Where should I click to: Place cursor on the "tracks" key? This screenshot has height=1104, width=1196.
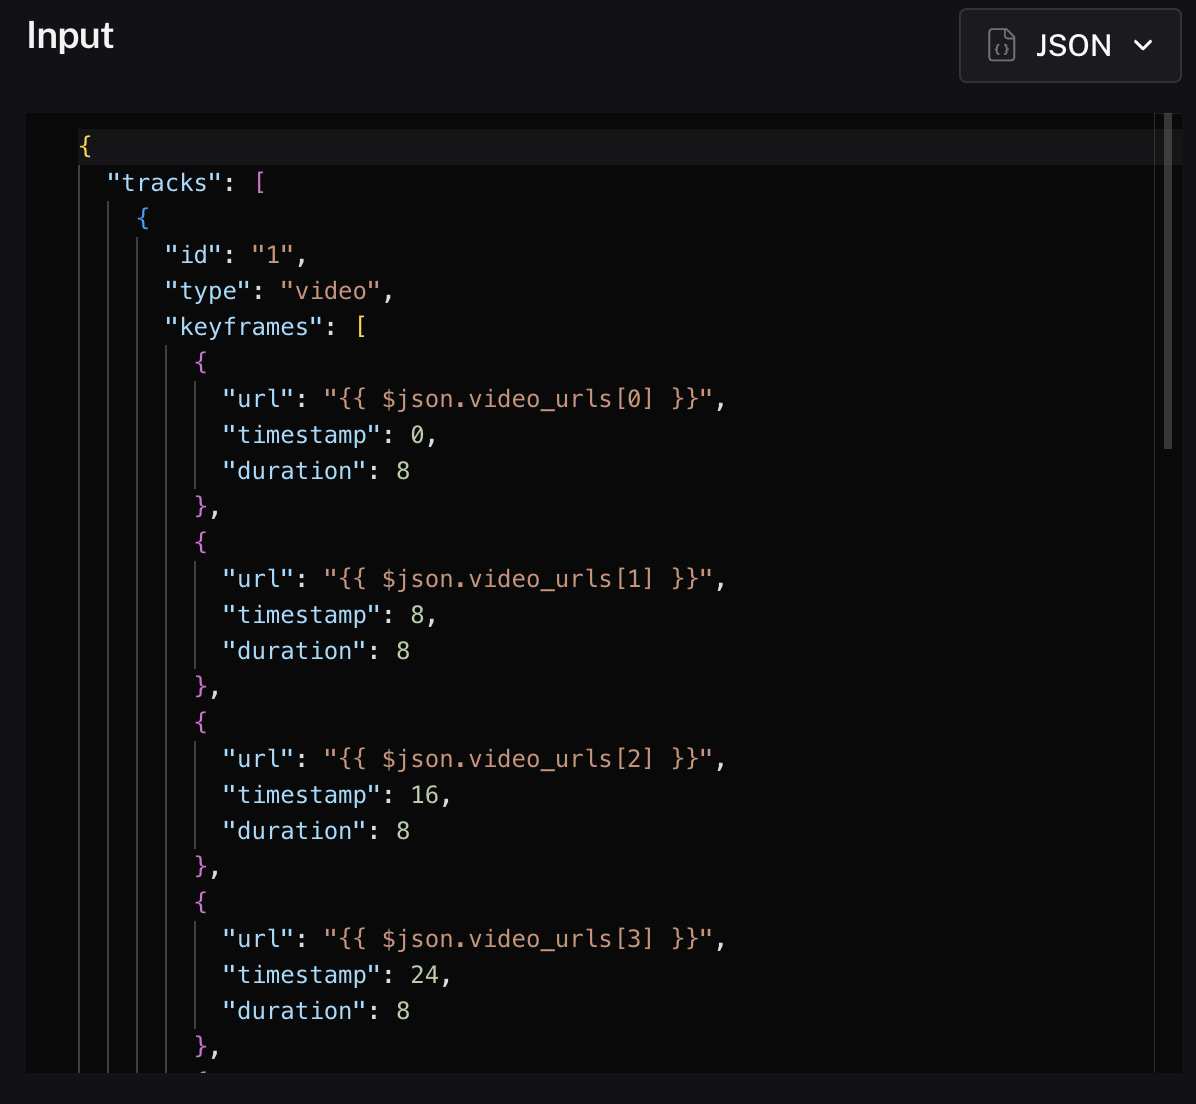pyautogui.click(x=164, y=183)
